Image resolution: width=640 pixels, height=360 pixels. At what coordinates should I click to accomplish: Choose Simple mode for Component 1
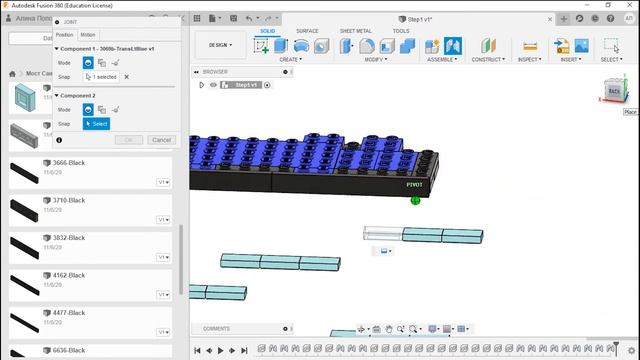tap(88, 63)
